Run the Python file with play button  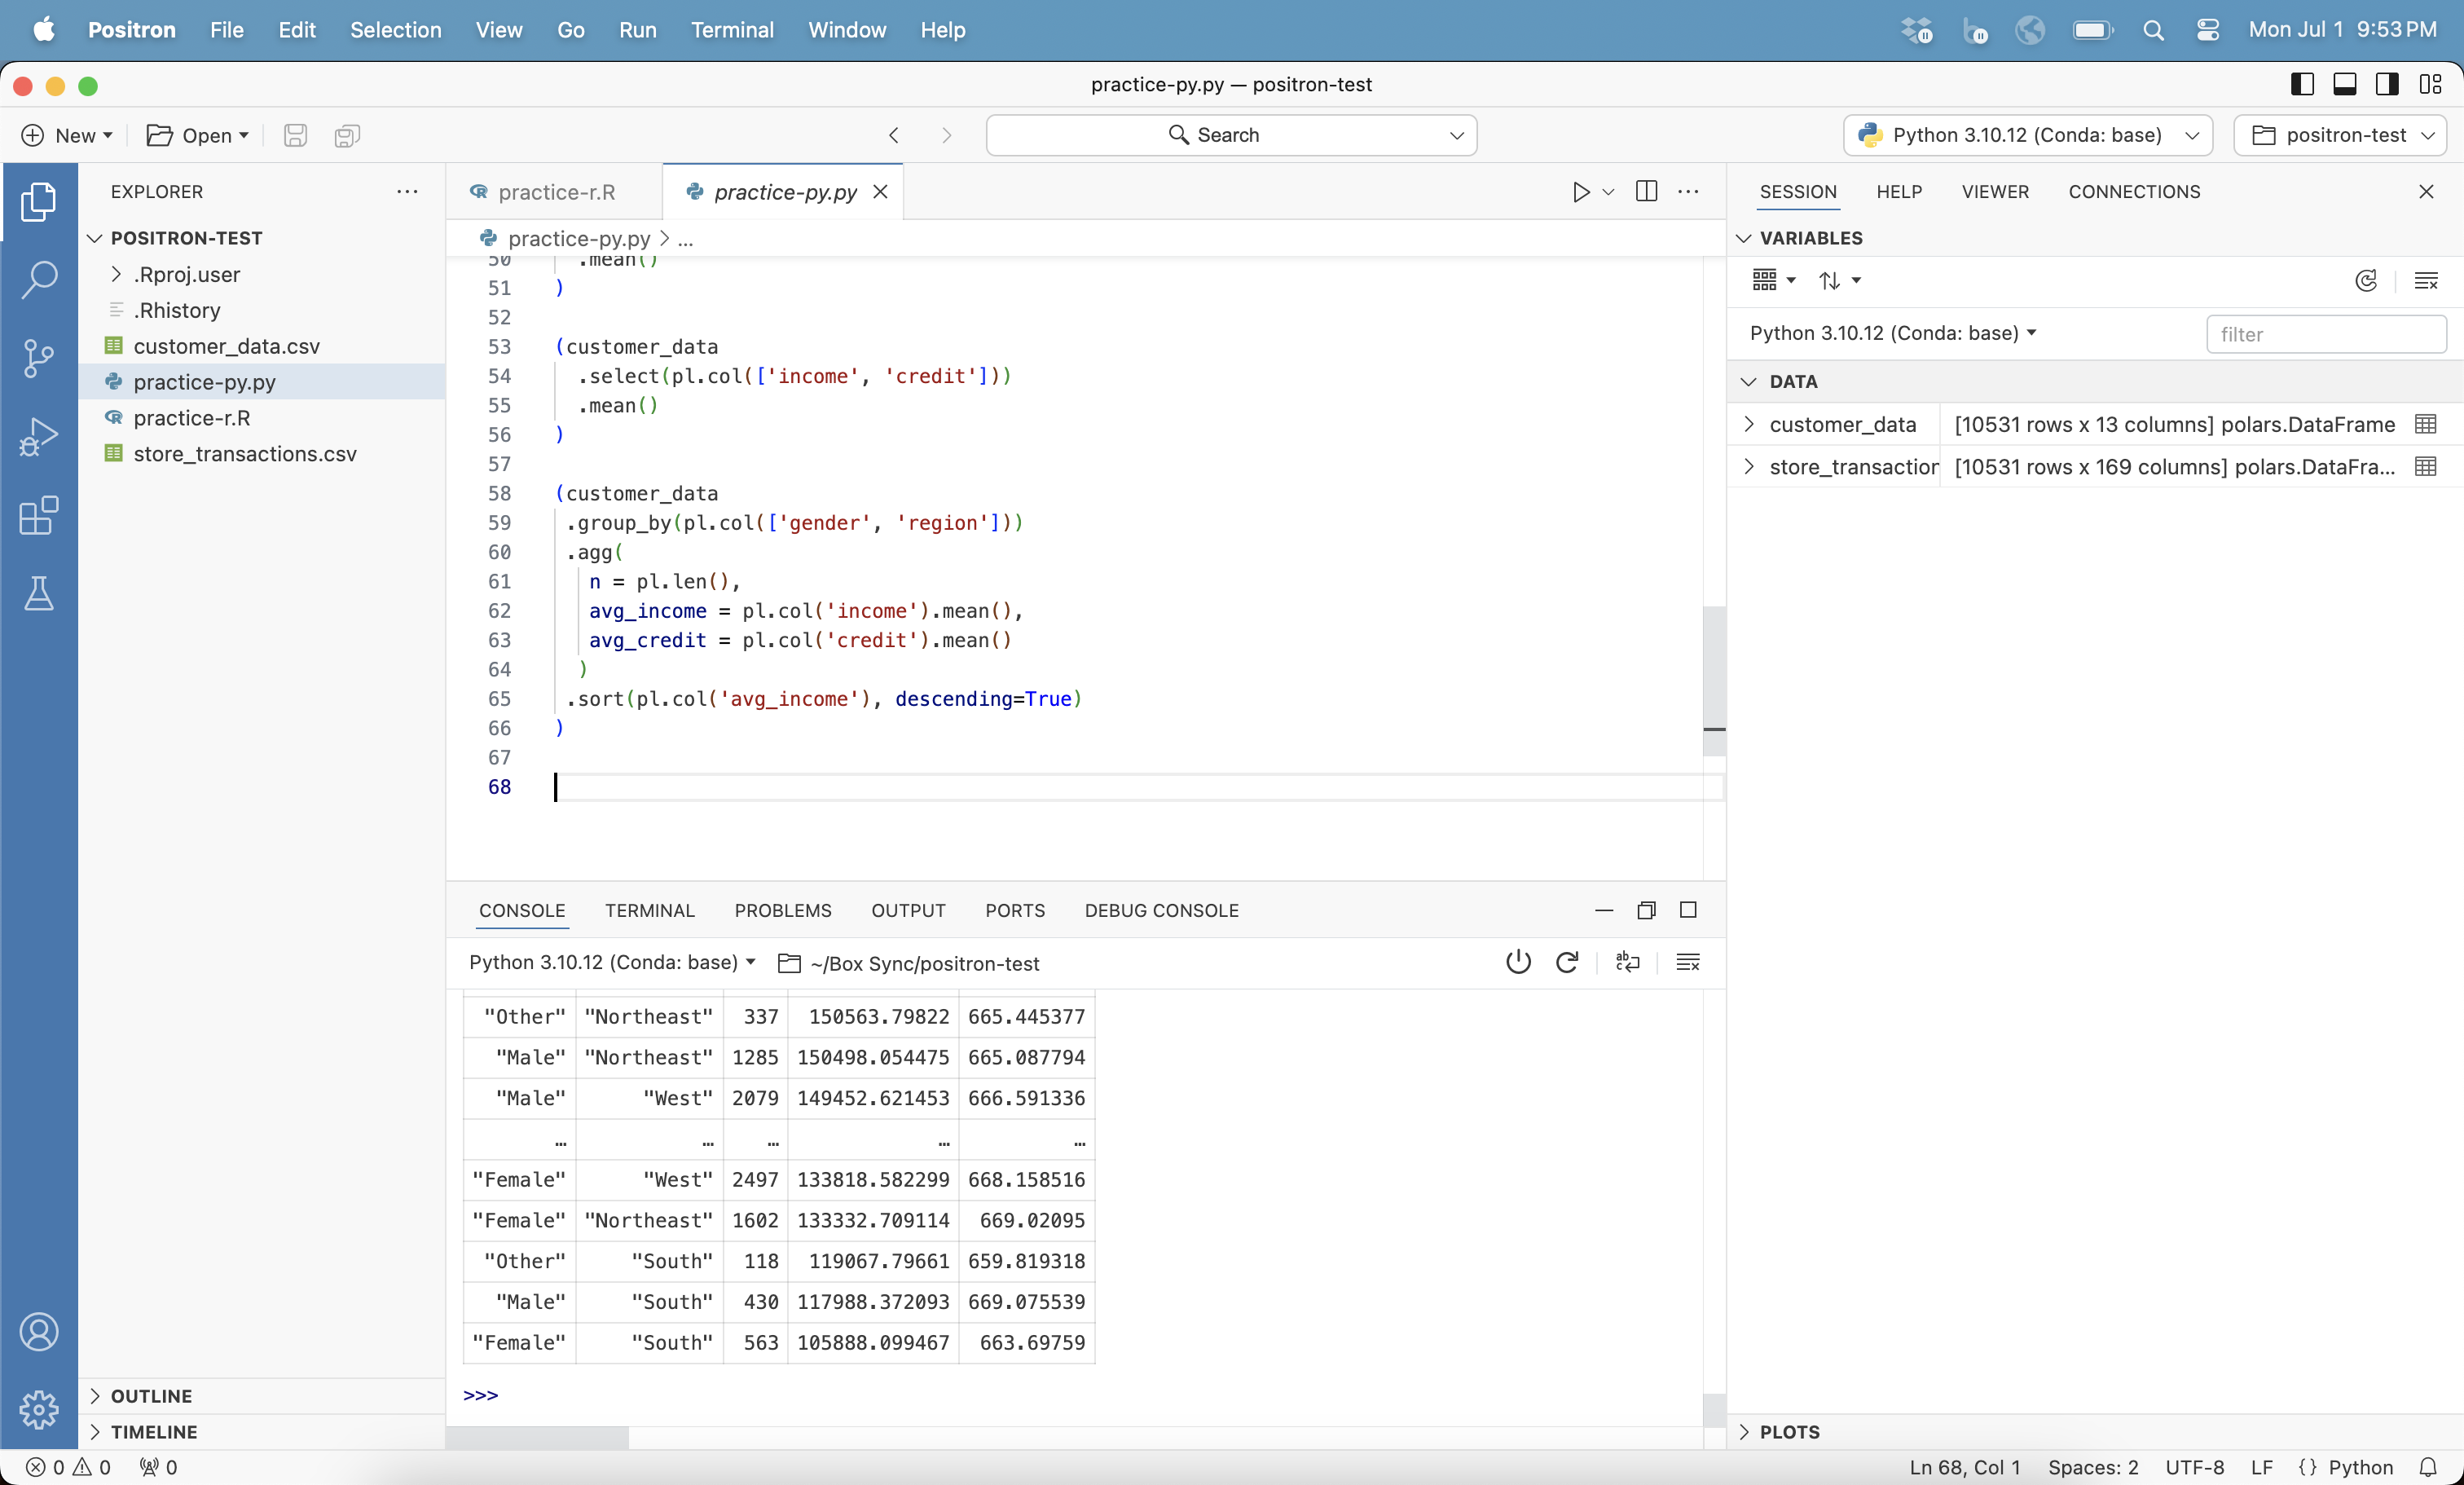[1580, 192]
